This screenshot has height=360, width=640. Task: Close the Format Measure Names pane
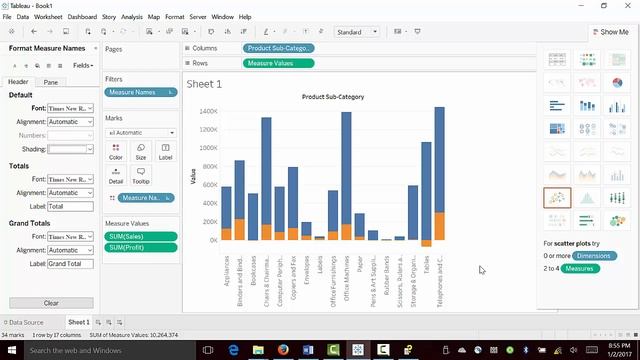(x=96, y=48)
